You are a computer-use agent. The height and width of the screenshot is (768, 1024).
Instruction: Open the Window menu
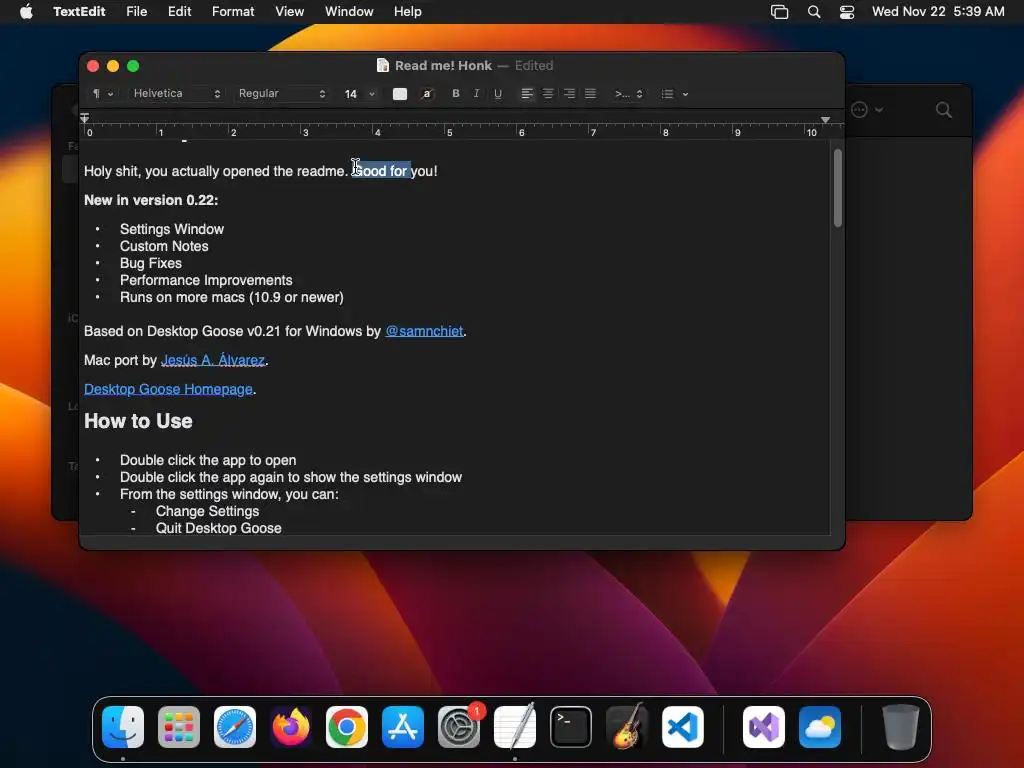pos(349,11)
